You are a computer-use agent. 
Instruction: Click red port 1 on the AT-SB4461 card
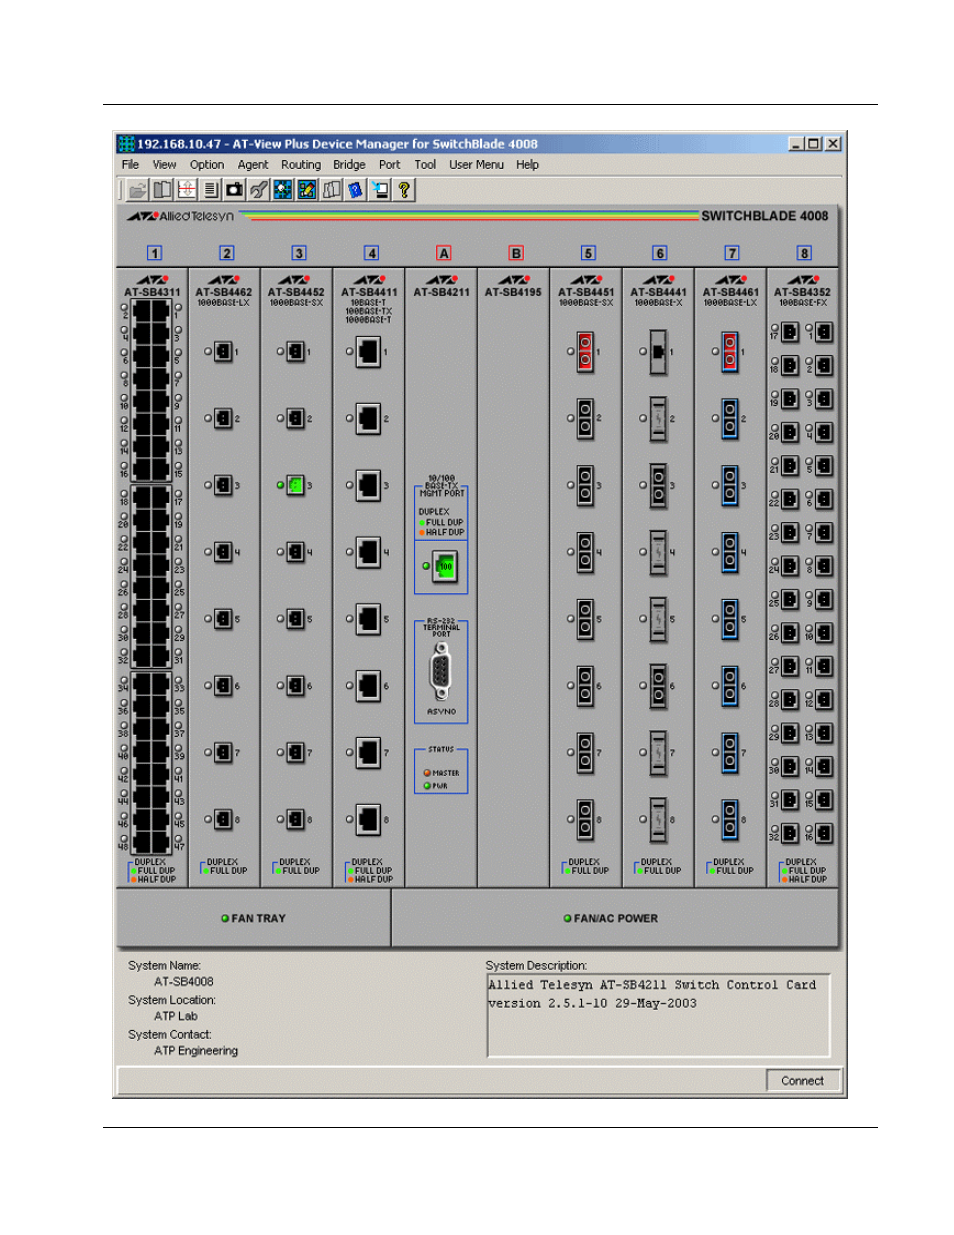pos(730,352)
